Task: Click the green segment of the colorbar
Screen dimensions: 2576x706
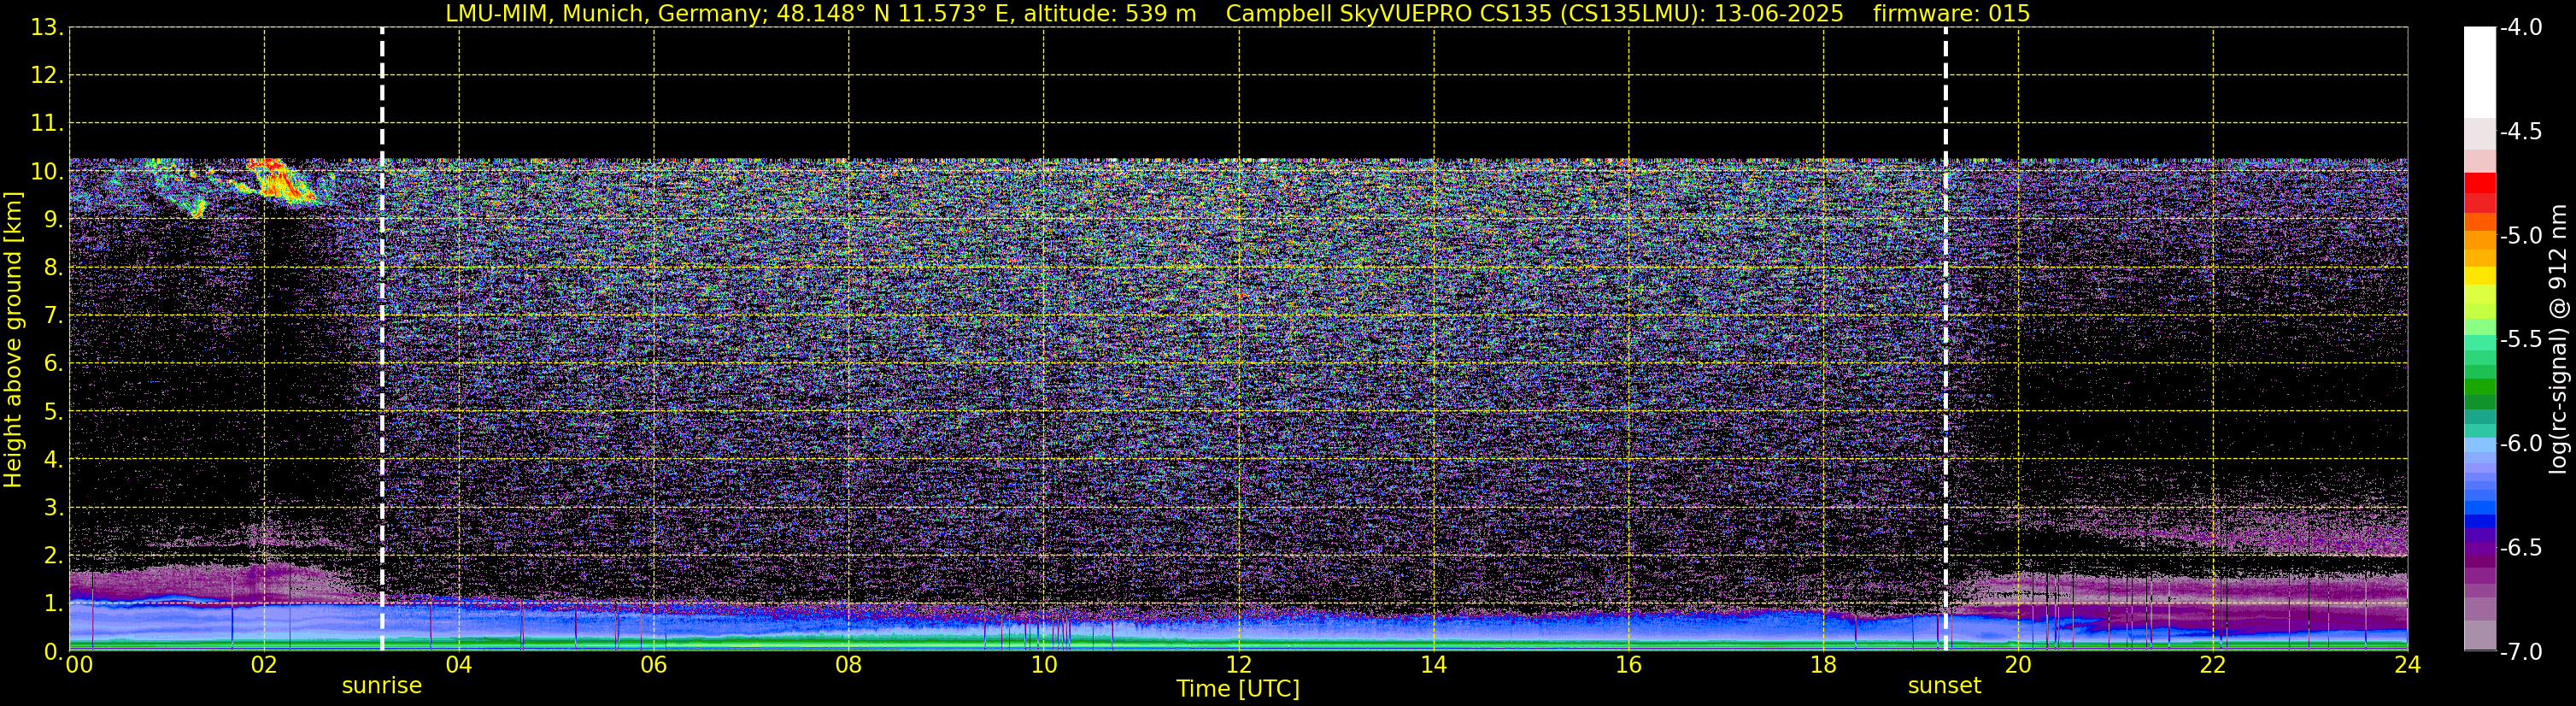Action: [2480, 388]
